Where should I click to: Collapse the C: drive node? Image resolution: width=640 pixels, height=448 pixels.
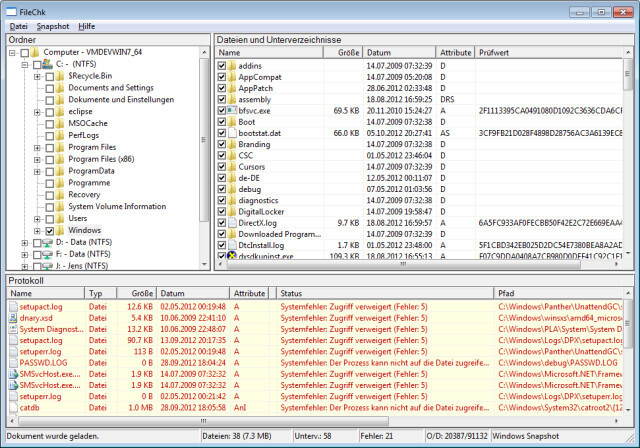click(25, 64)
